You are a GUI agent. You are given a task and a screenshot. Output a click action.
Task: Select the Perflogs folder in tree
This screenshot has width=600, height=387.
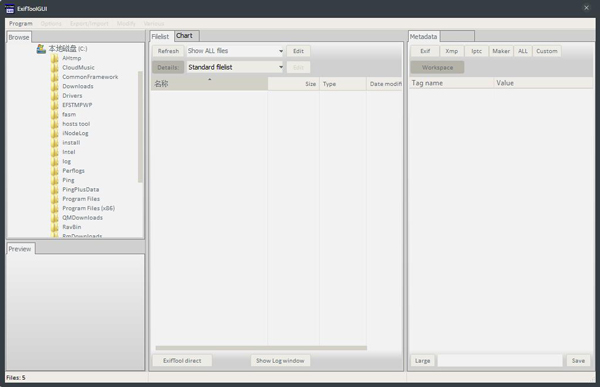[x=73, y=171]
